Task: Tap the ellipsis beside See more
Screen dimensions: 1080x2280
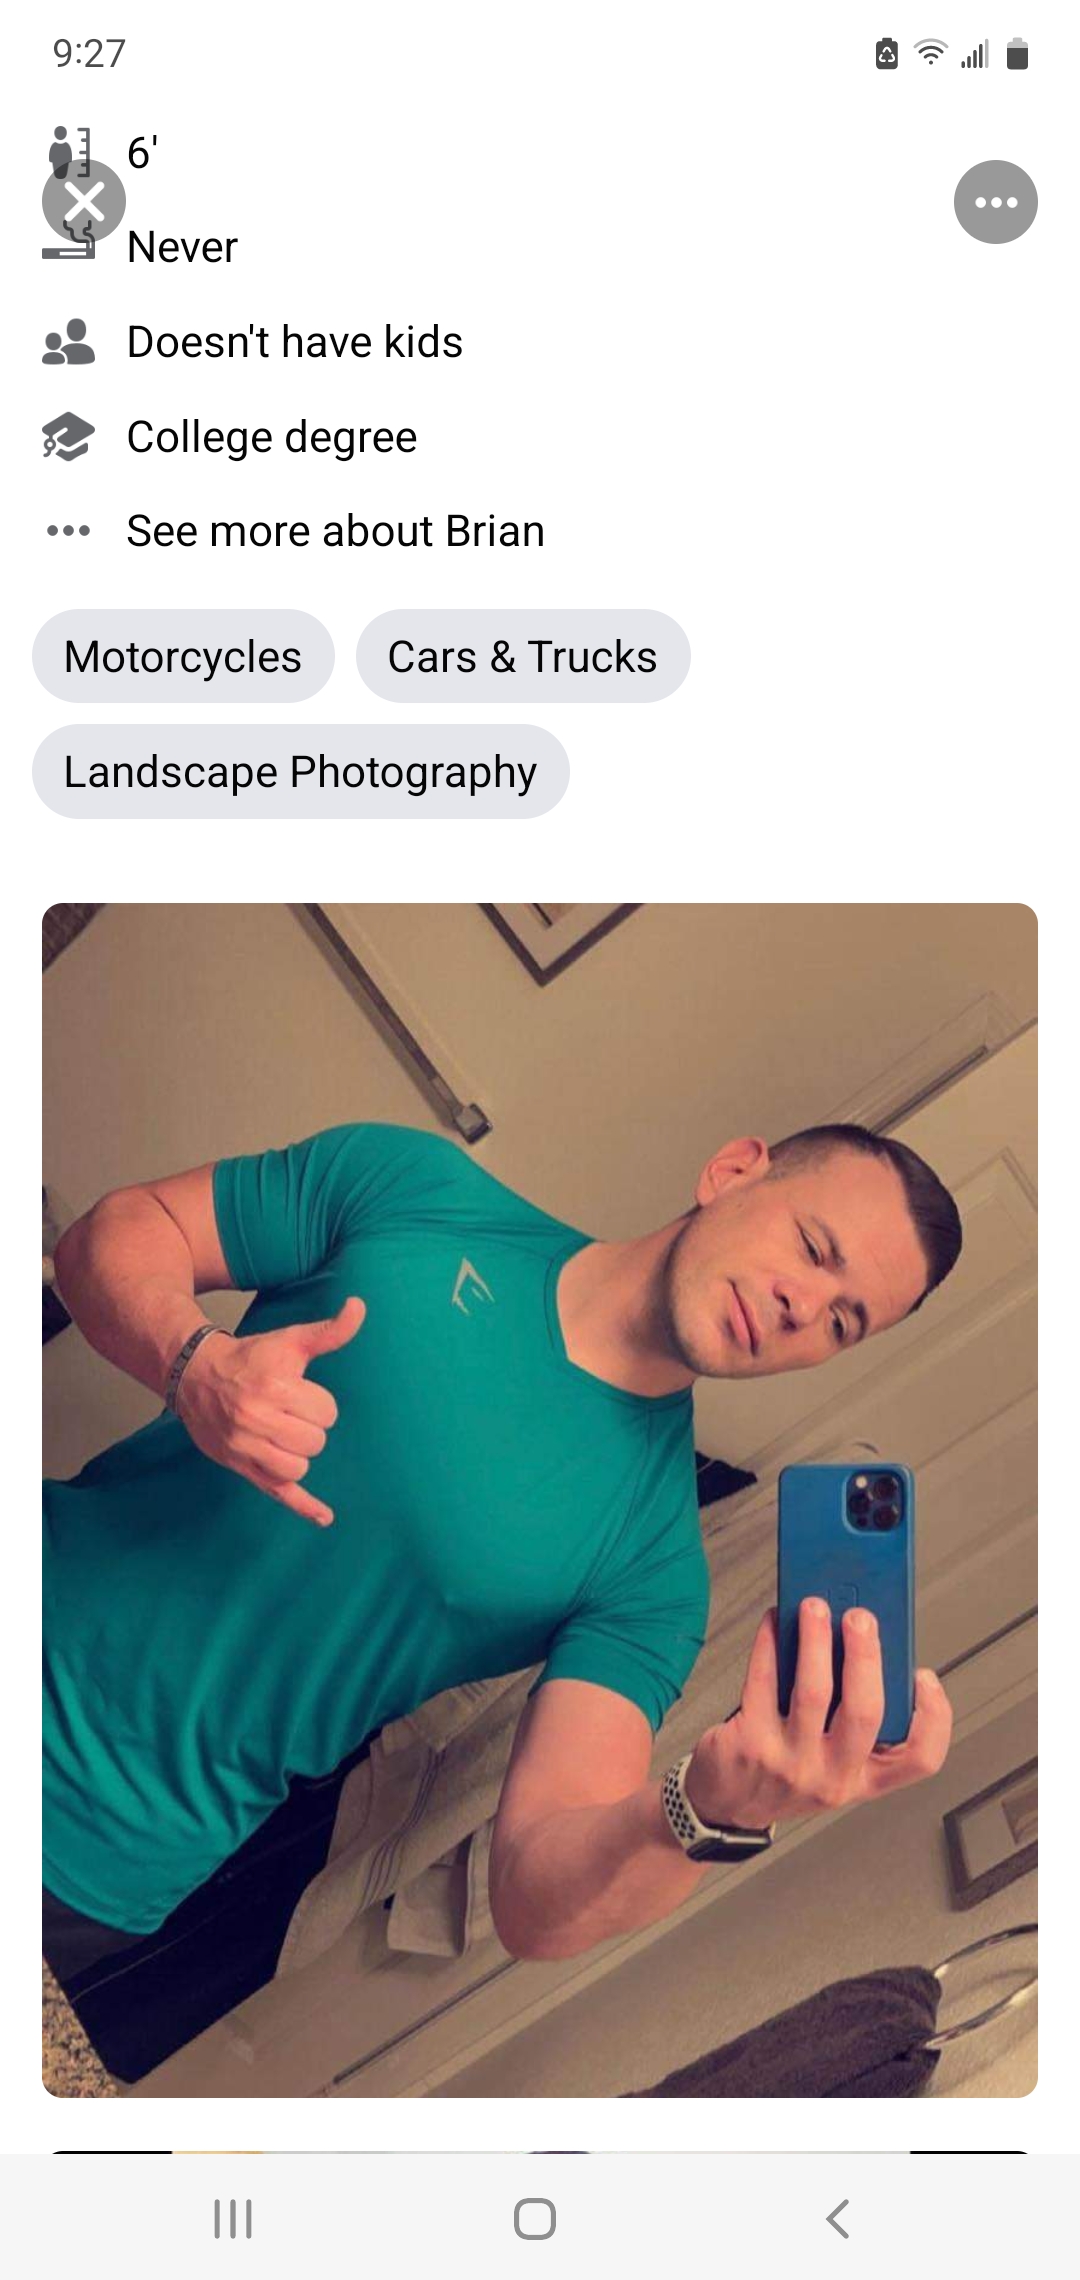Action: point(68,531)
